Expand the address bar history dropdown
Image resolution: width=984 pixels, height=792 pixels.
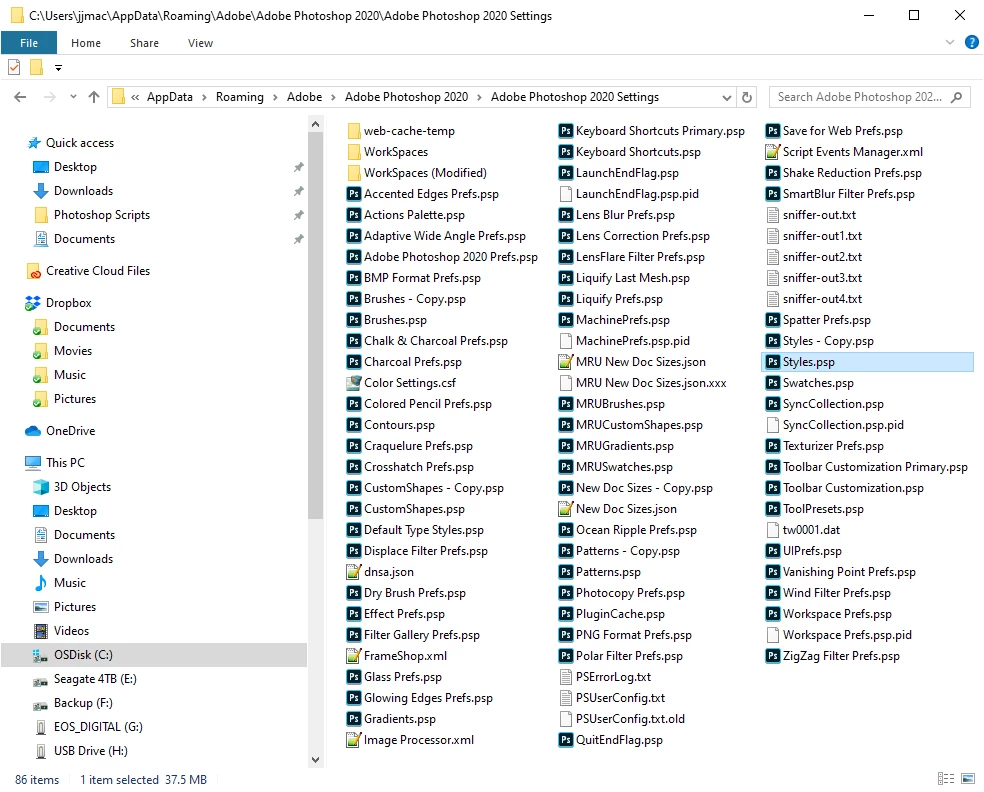[x=726, y=97]
